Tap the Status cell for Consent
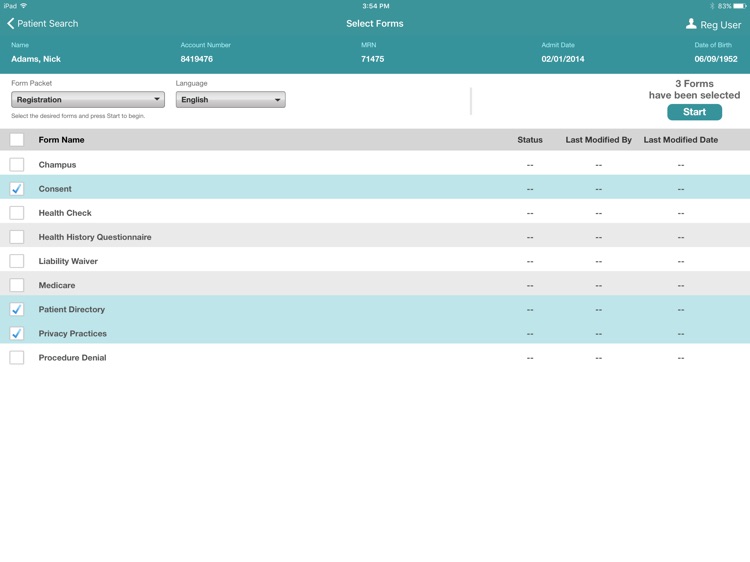The image size is (750, 562). [x=530, y=189]
